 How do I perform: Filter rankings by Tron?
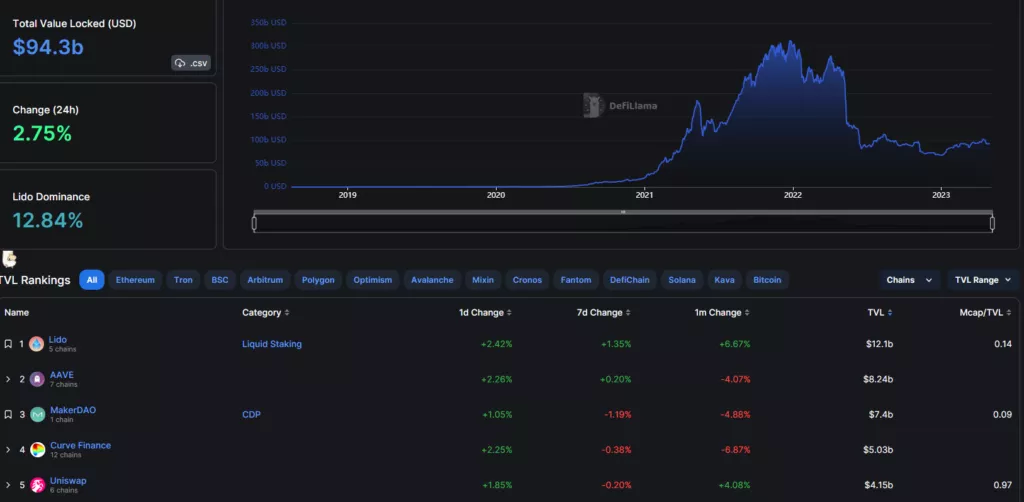[x=184, y=280]
